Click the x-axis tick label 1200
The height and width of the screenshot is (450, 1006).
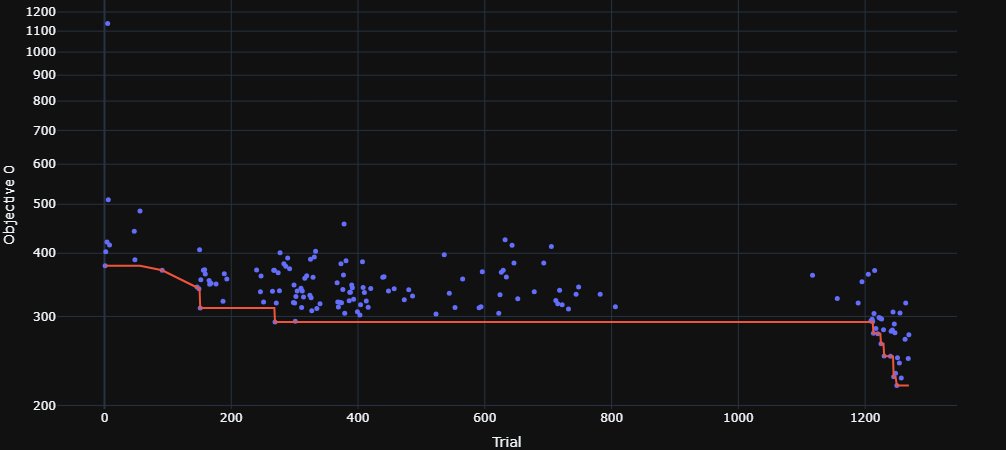click(x=865, y=418)
